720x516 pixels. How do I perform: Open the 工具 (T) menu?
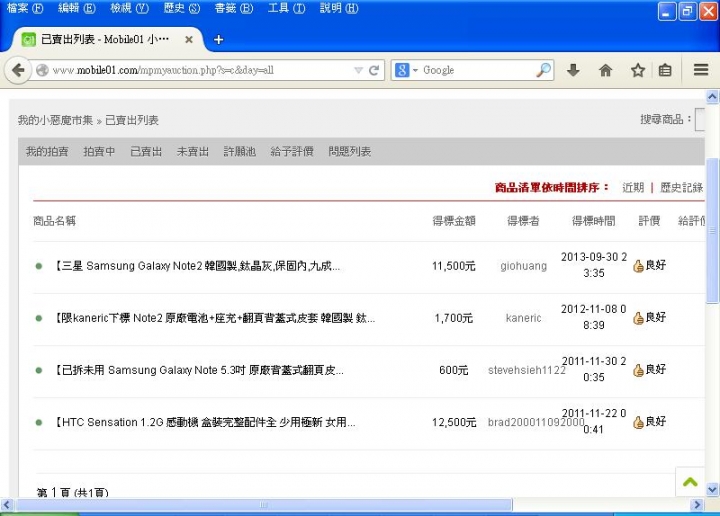pyautogui.click(x=287, y=8)
